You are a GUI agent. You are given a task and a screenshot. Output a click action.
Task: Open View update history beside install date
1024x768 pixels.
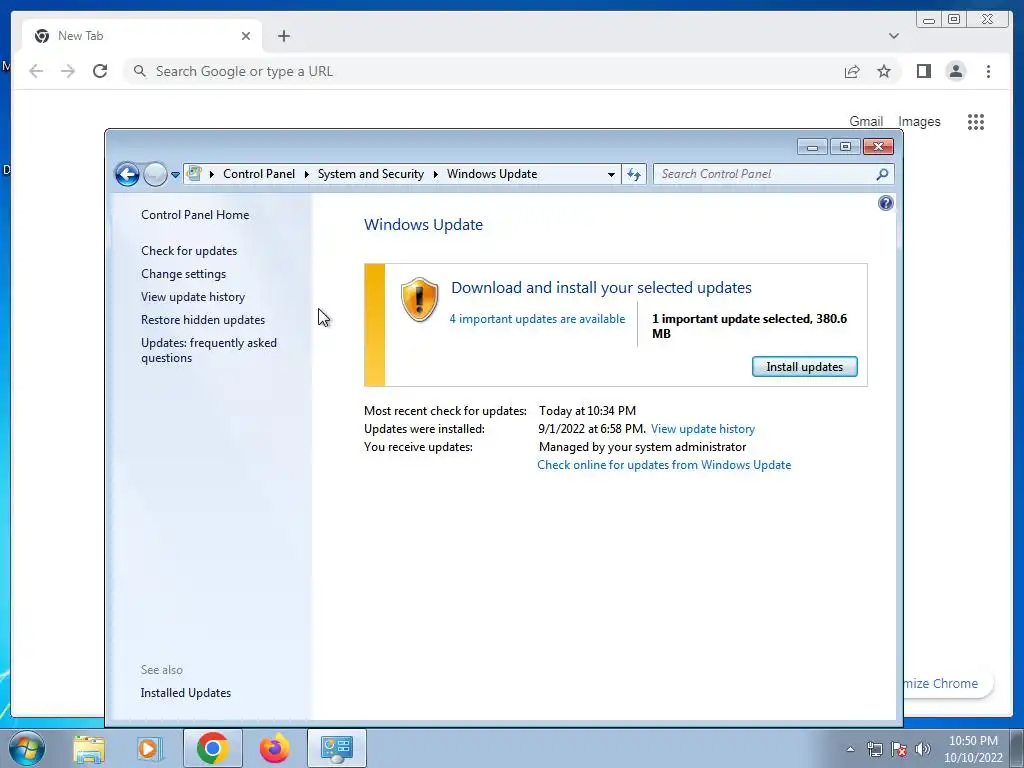pyautogui.click(x=703, y=429)
